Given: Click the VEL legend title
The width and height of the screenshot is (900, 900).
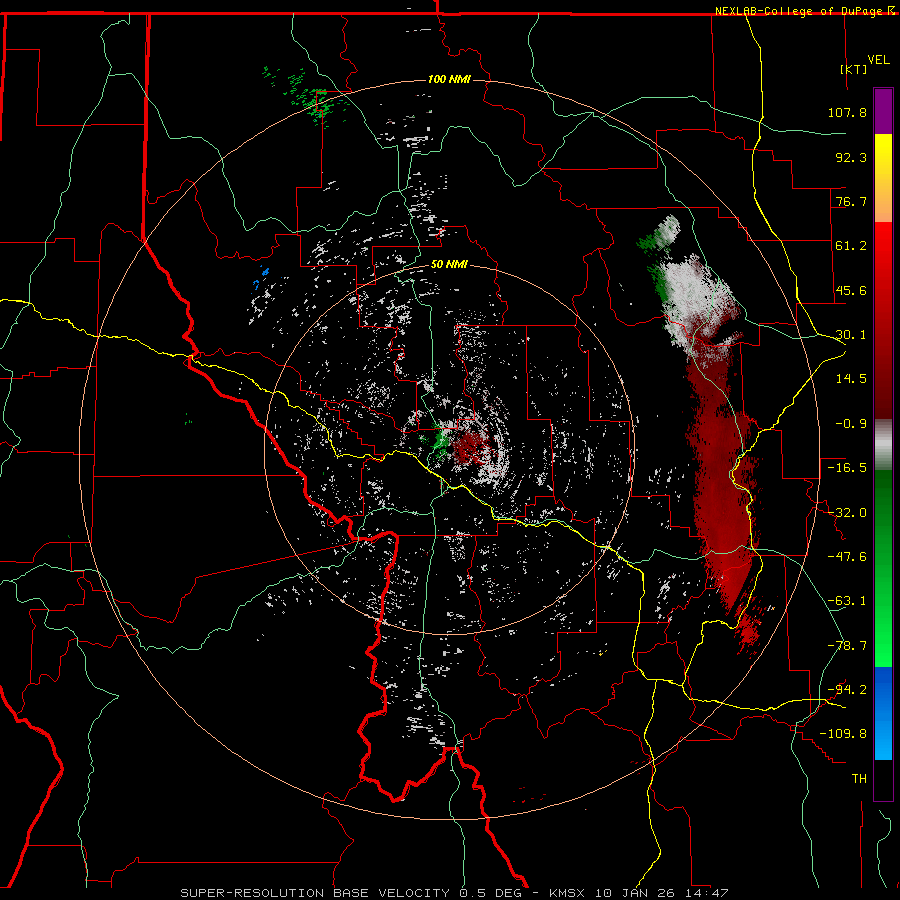Looking at the screenshot, I should [x=878, y=59].
